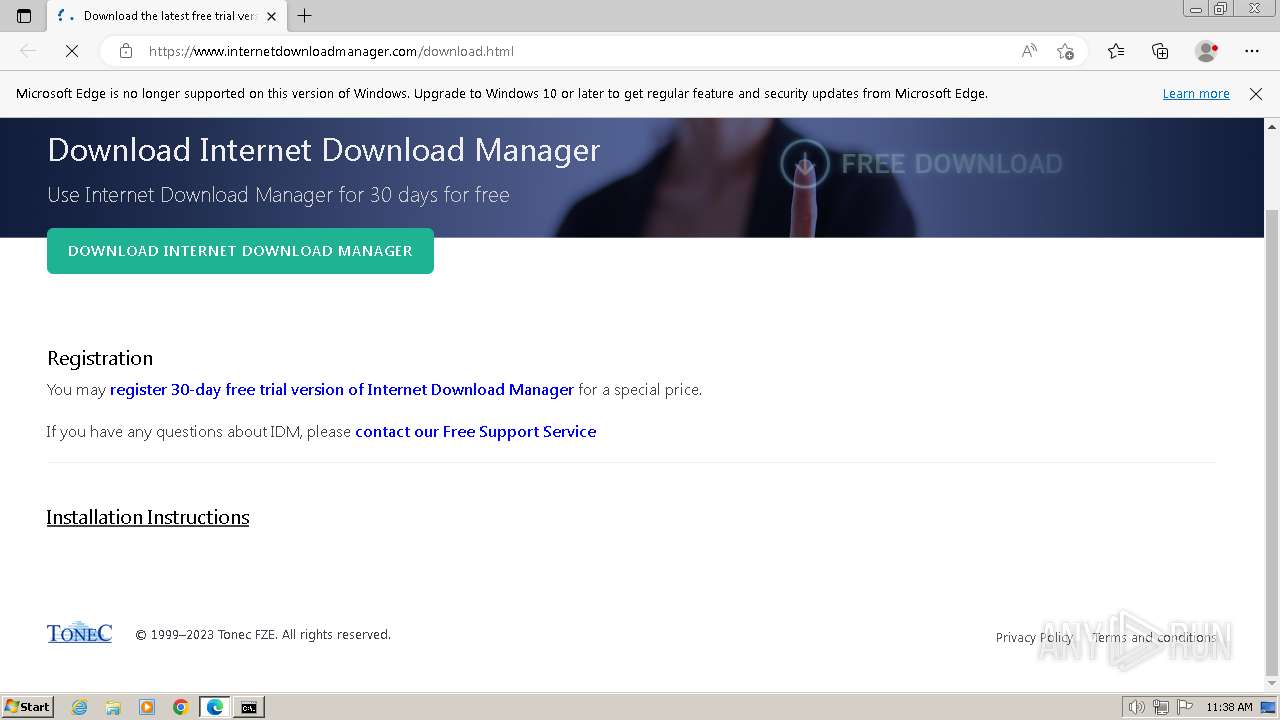
Task: View site information lock icon
Action: coord(126,51)
